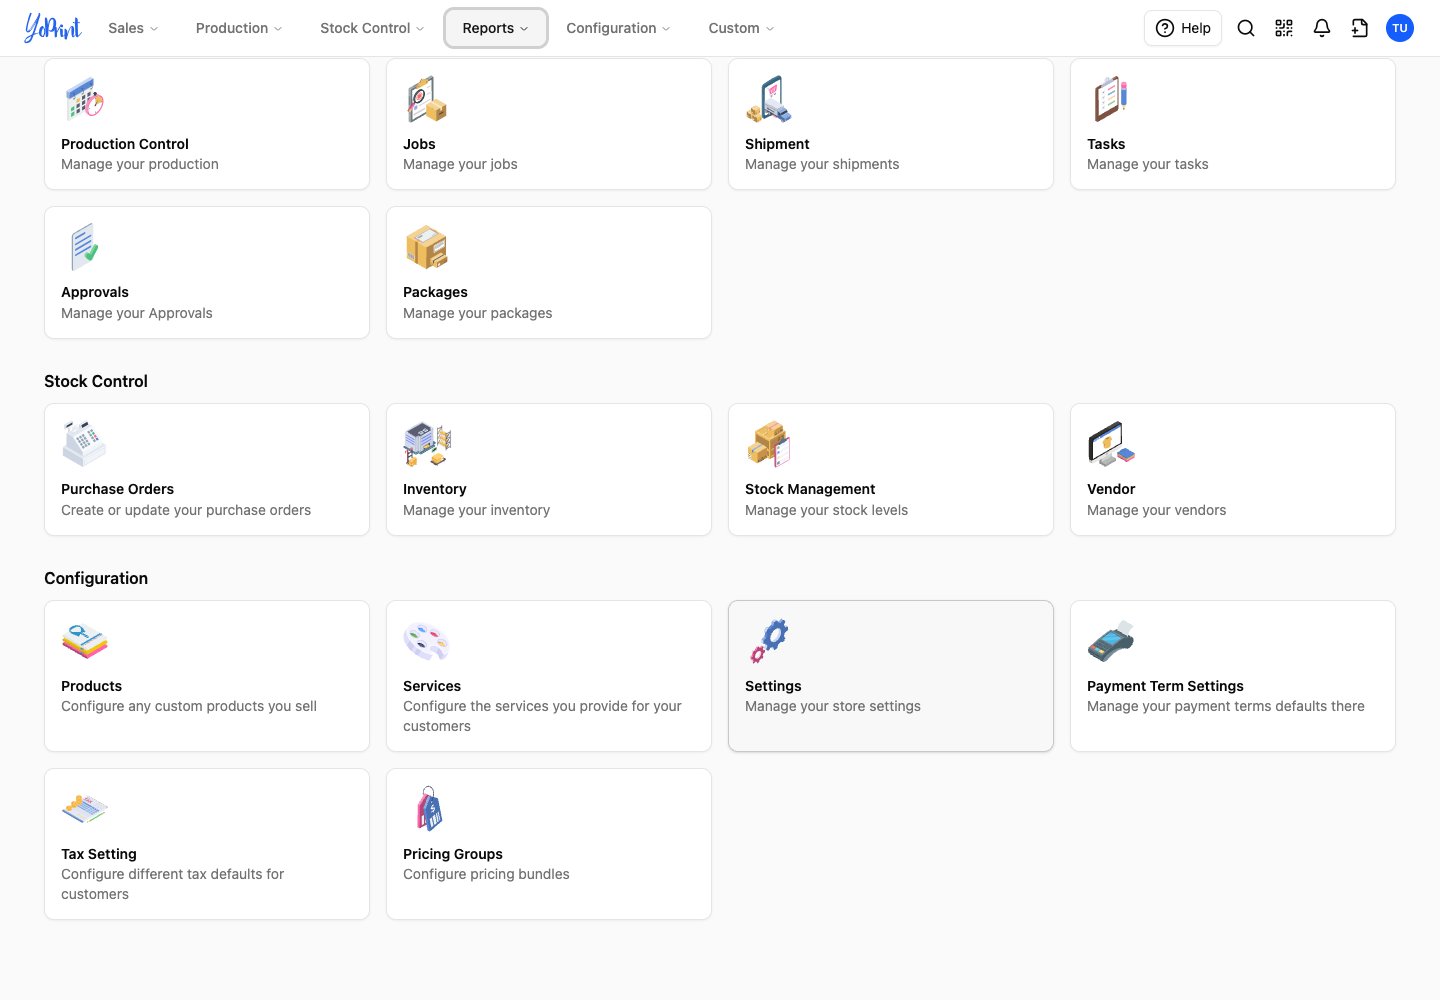
Task: Click the Pricing Groups tag icon
Action: click(x=430, y=809)
